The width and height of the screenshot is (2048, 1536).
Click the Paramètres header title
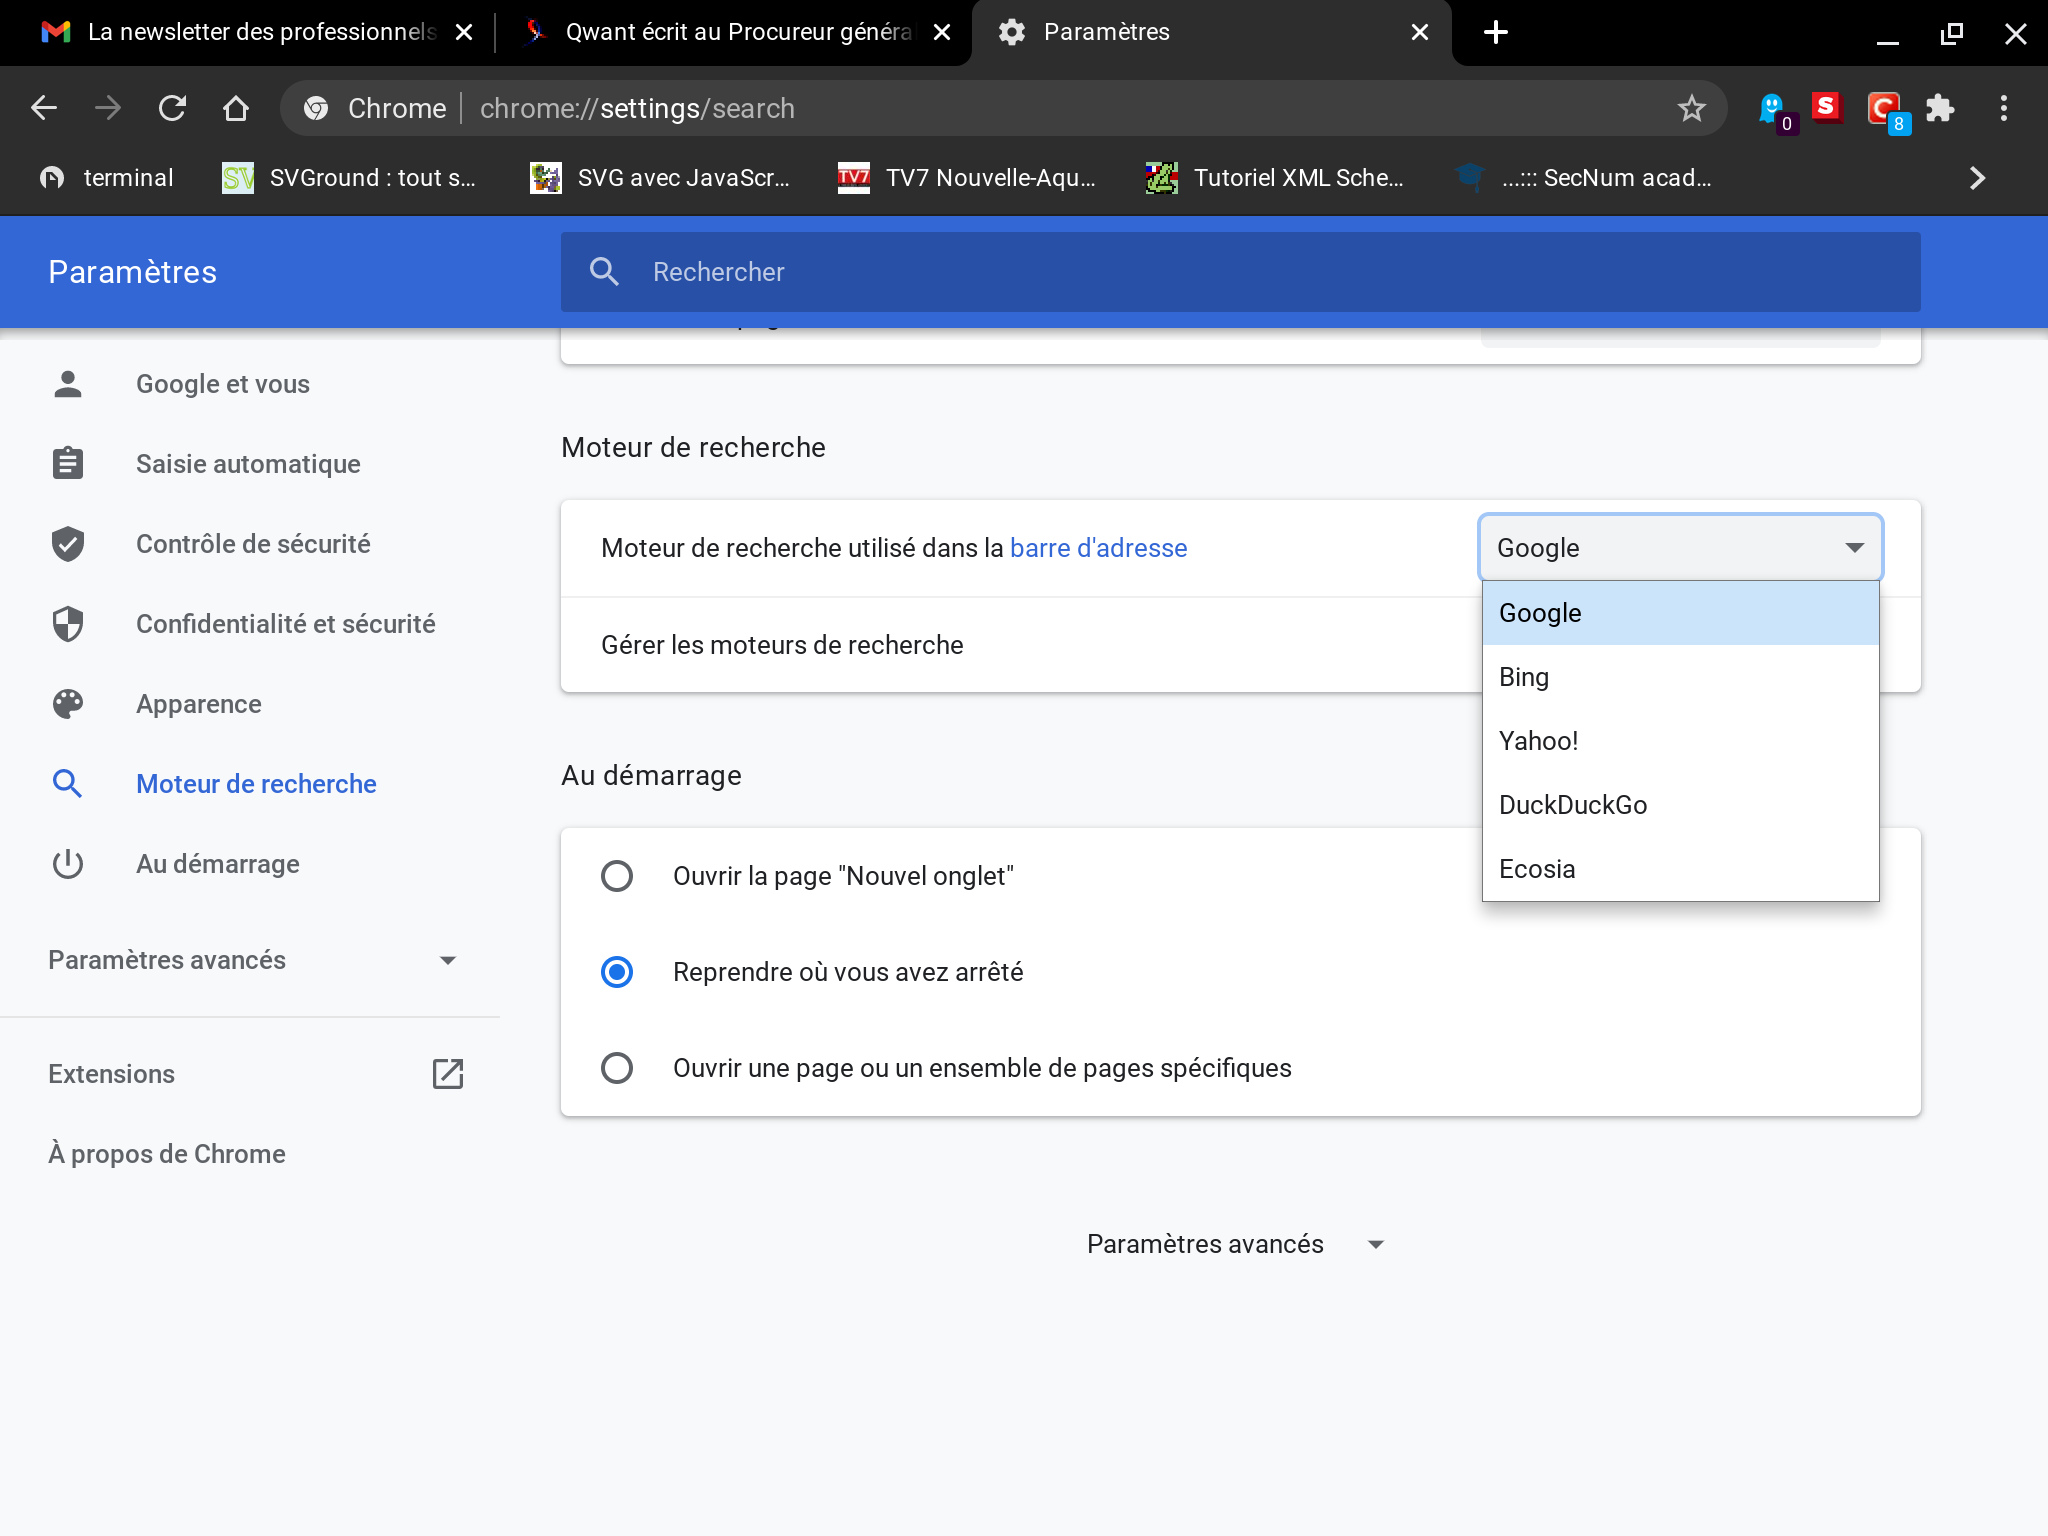coord(132,272)
